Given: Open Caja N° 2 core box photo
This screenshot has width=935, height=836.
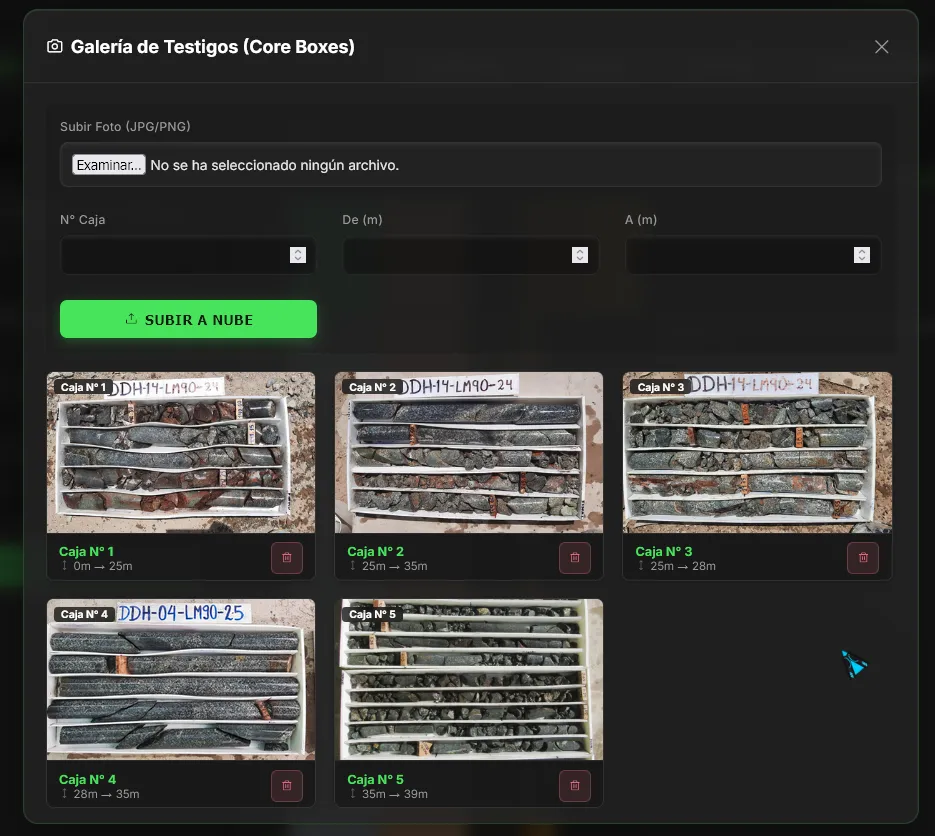Looking at the screenshot, I should pos(469,453).
